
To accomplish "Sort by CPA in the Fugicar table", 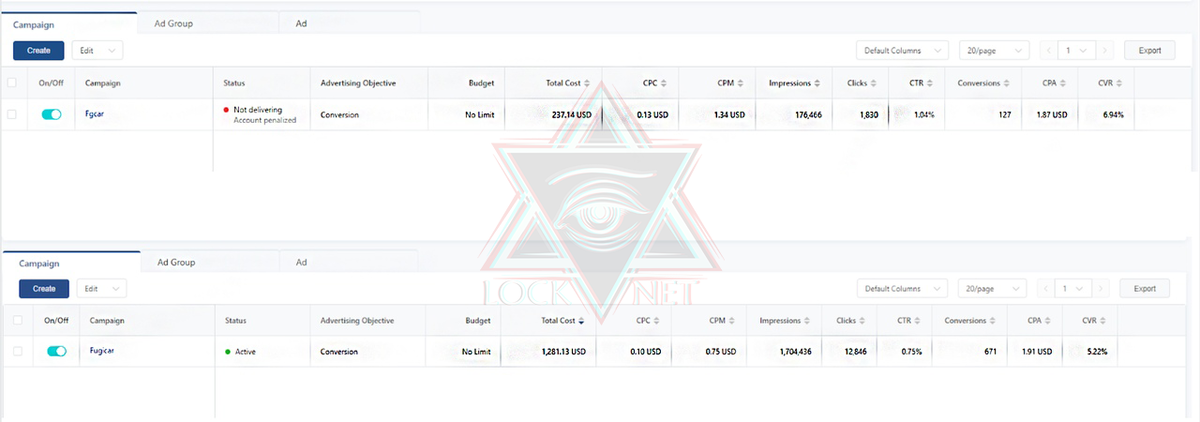I will pyautogui.click(x=1049, y=321).
